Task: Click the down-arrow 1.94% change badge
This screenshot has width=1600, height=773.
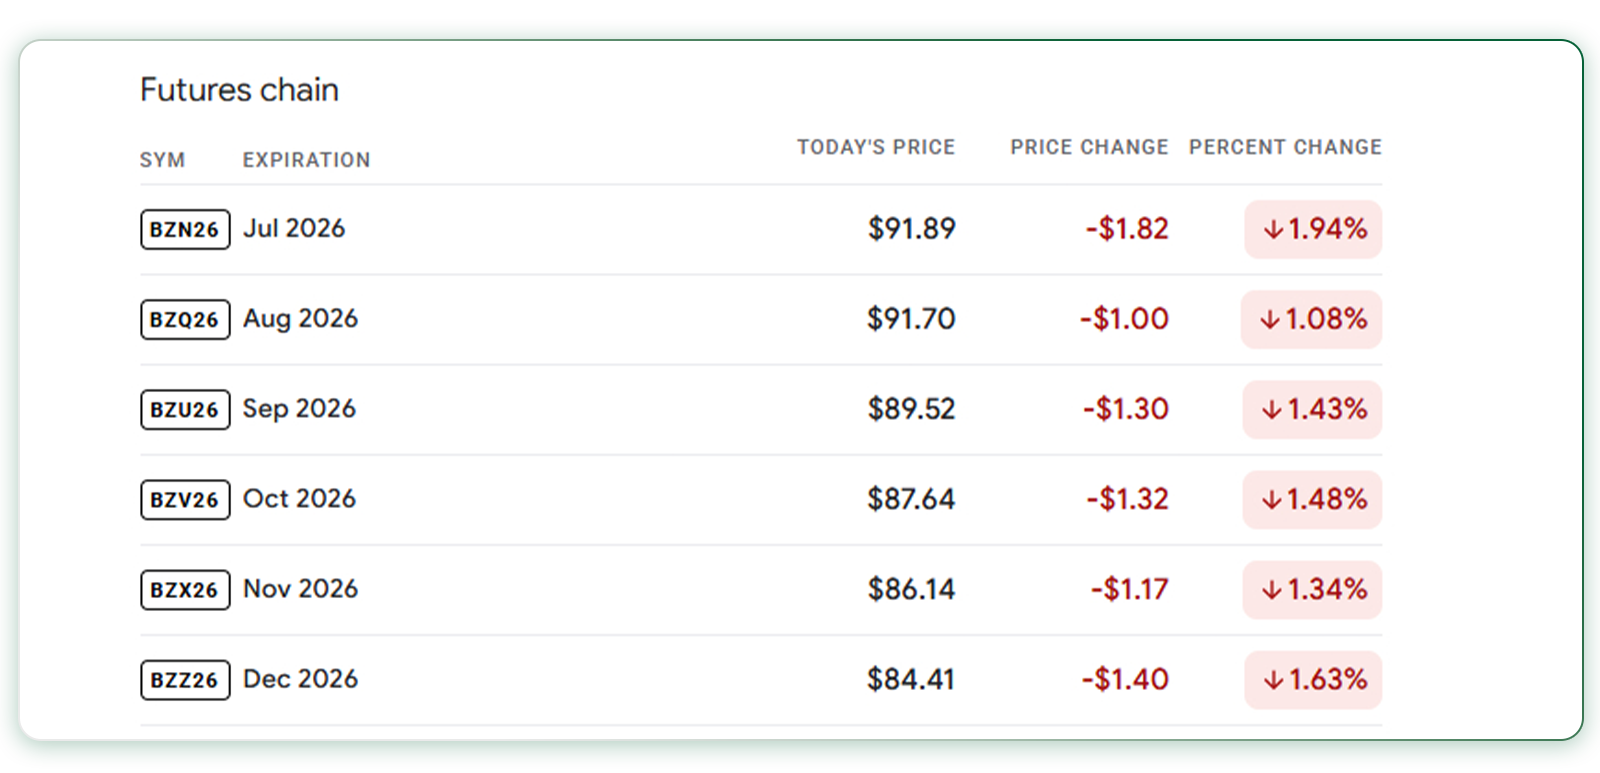Action: 1313,229
